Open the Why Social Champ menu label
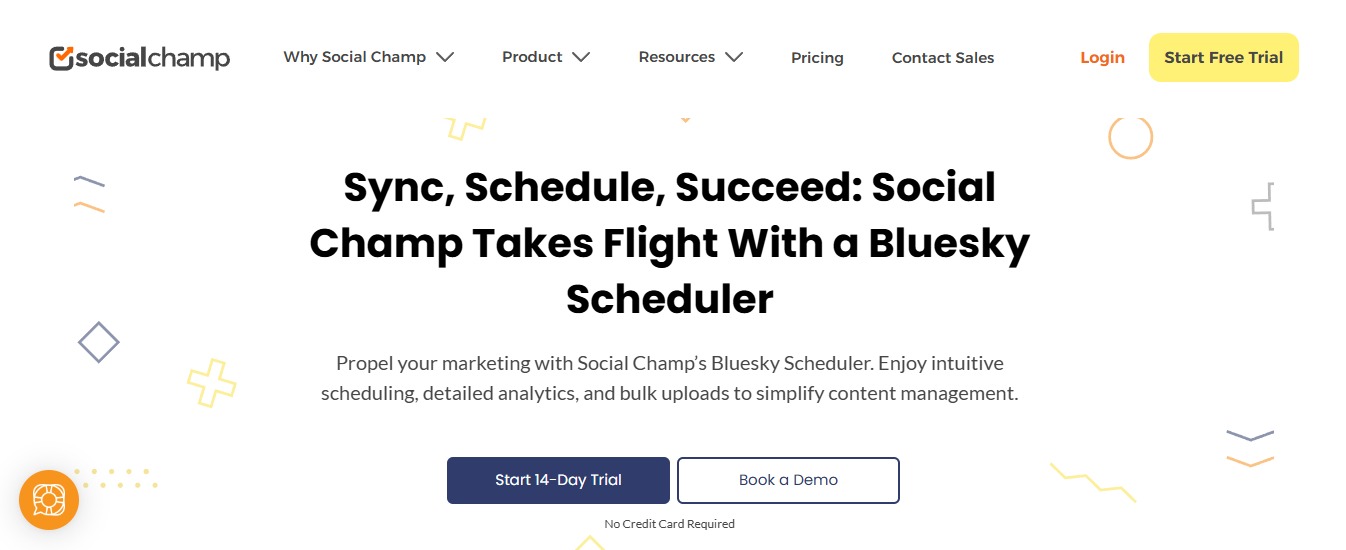1346x550 pixels. tap(354, 57)
